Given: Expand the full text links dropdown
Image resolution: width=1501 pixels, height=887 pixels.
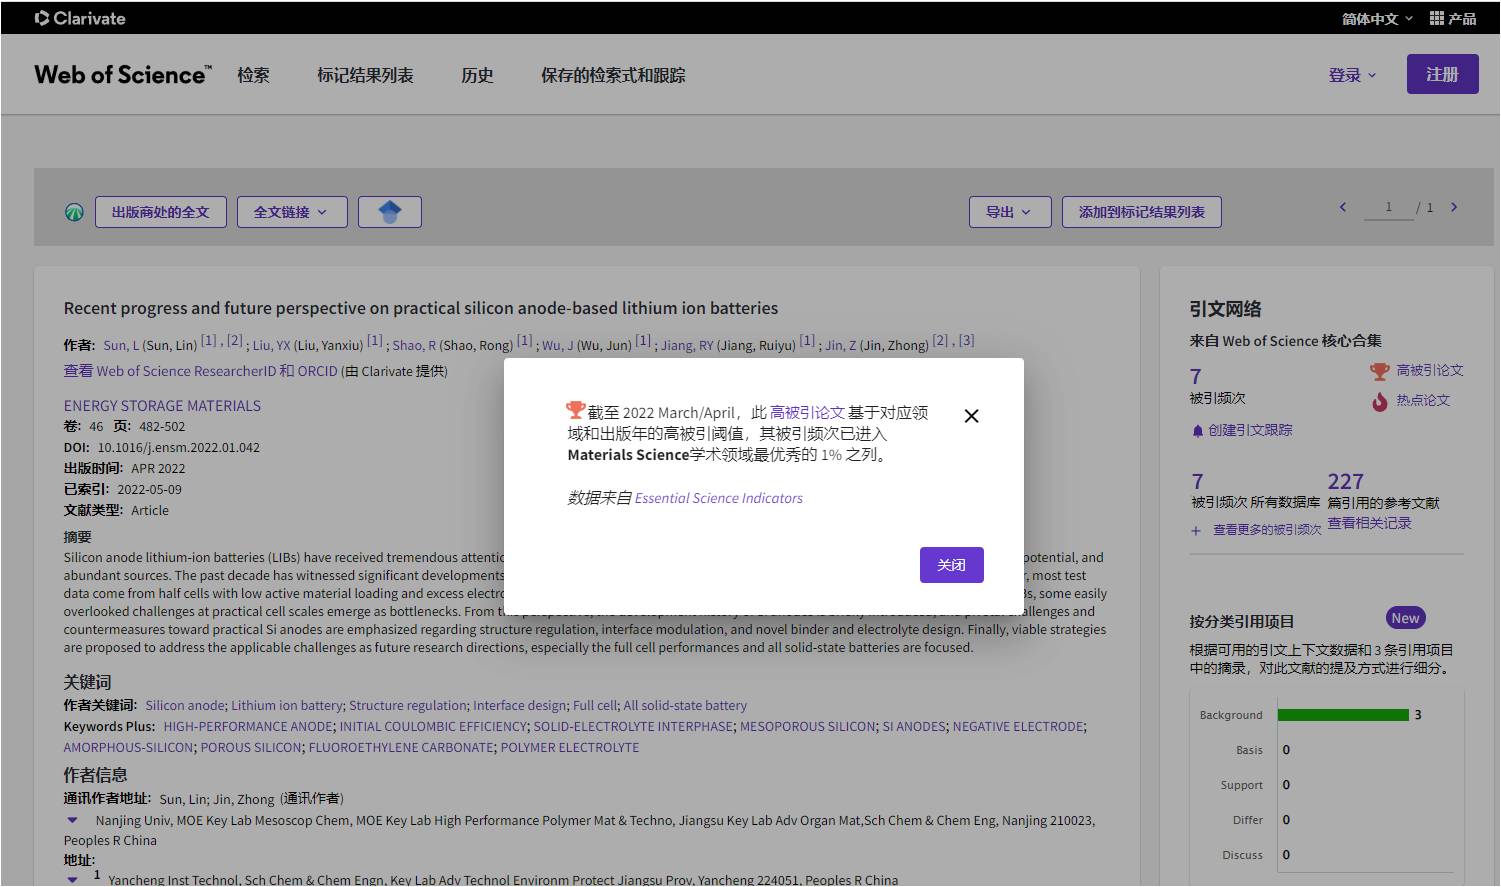Looking at the screenshot, I should 291,212.
